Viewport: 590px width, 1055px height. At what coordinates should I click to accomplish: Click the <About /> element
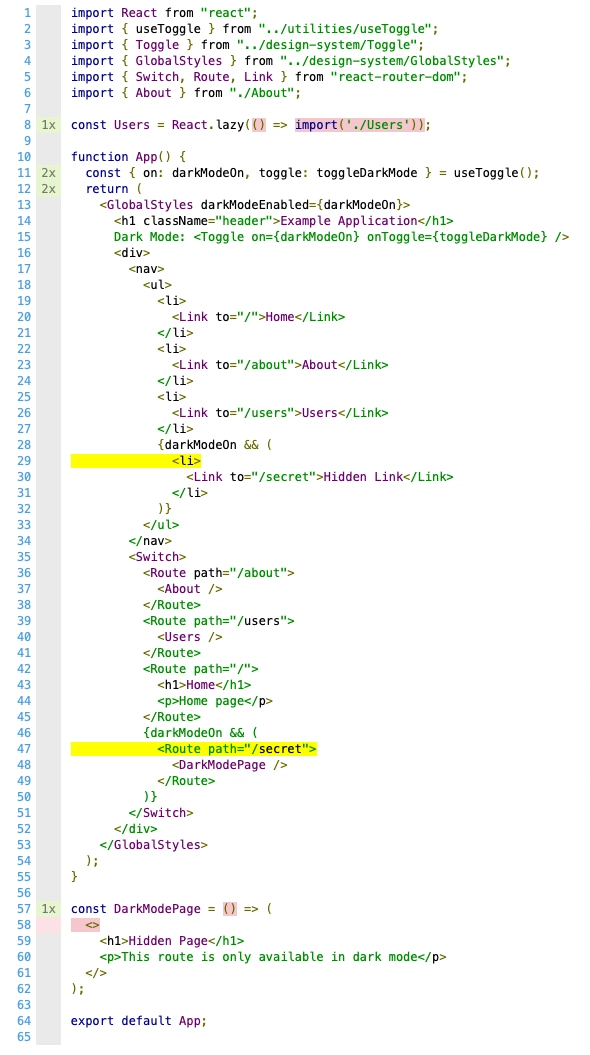pos(190,589)
